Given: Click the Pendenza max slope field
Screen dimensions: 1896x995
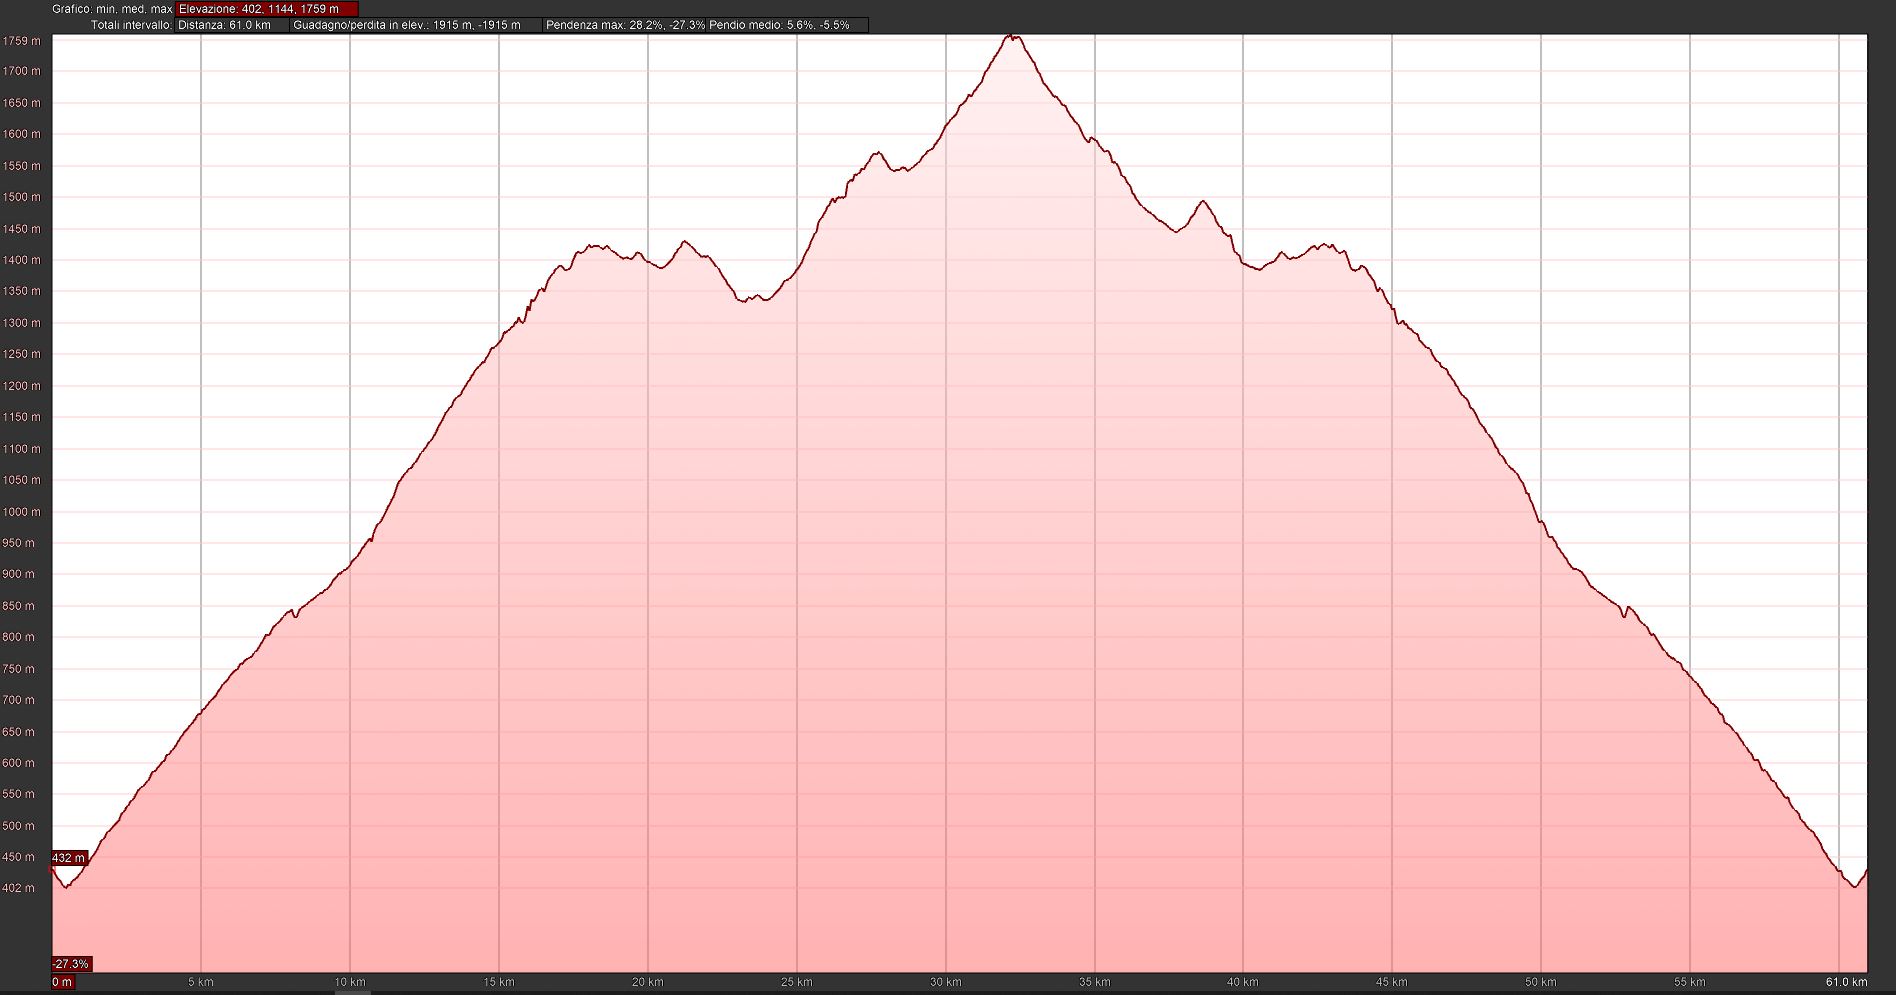Looking at the screenshot, I should tap(625, 25).
